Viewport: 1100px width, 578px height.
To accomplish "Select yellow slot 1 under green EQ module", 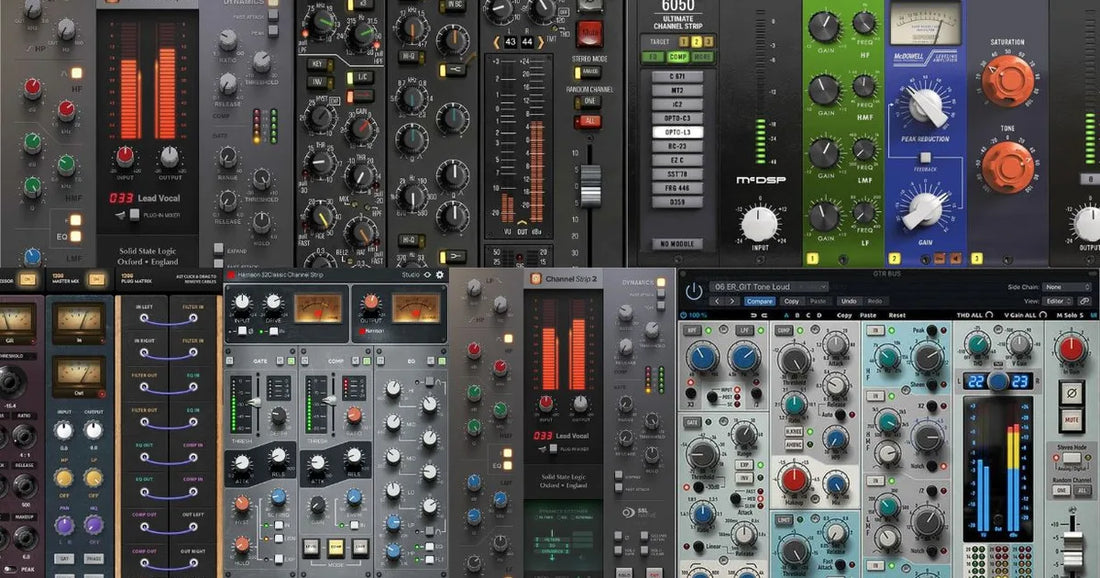I will click(812, 258).
